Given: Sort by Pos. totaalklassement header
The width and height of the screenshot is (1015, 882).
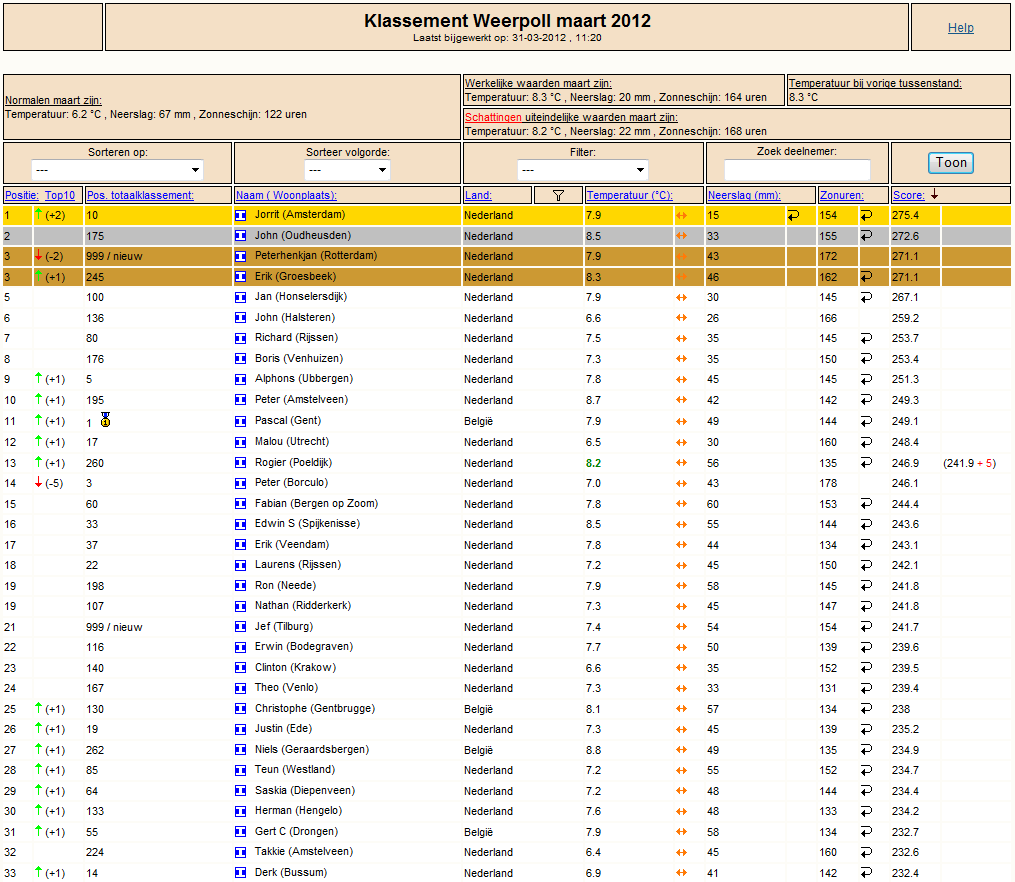Looking at the screenshot, I should pos(140,195).
